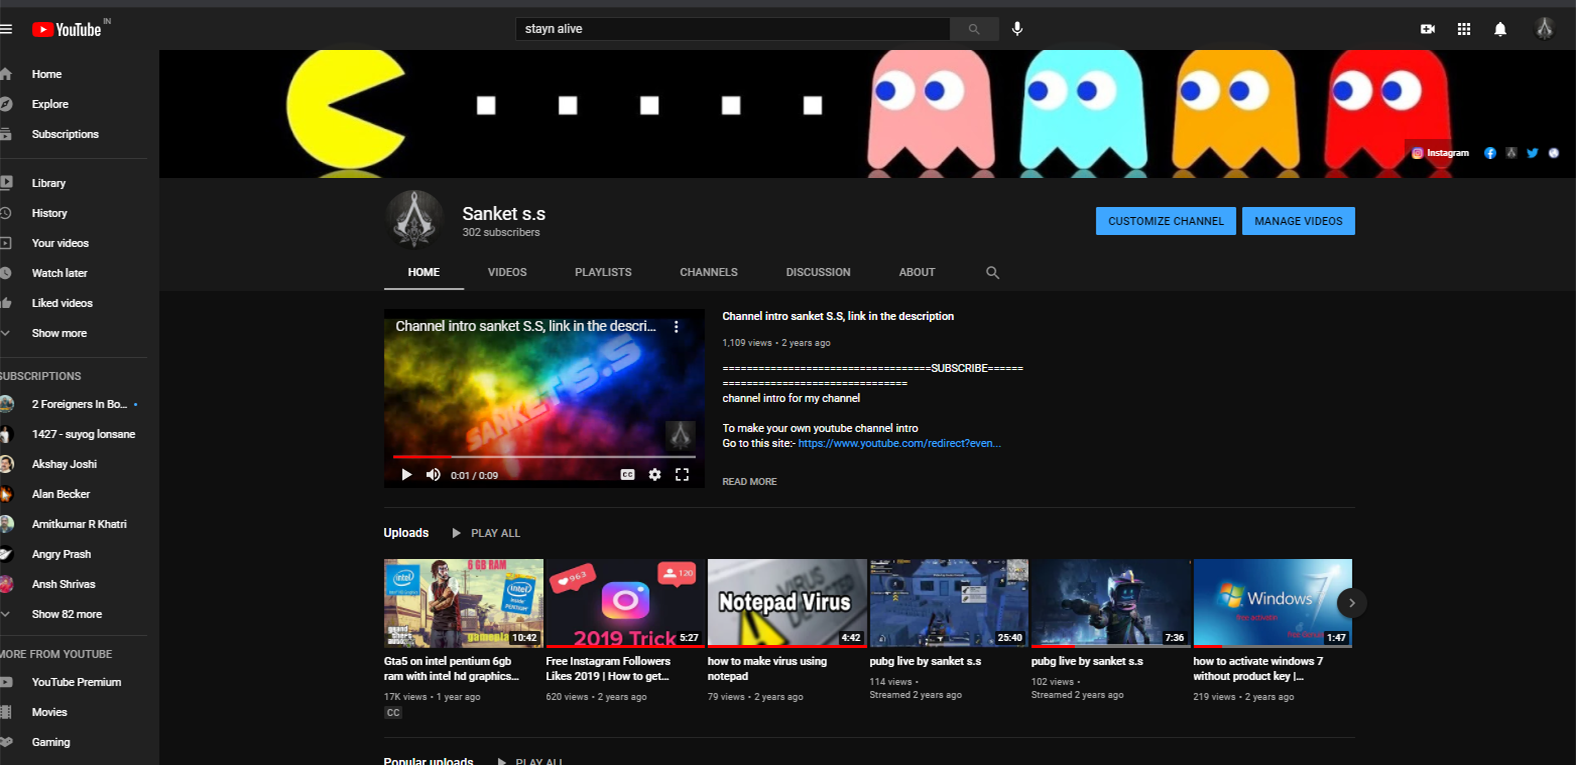
Task: Switch to the Discussion tab
Action: (x=818, y=272)
